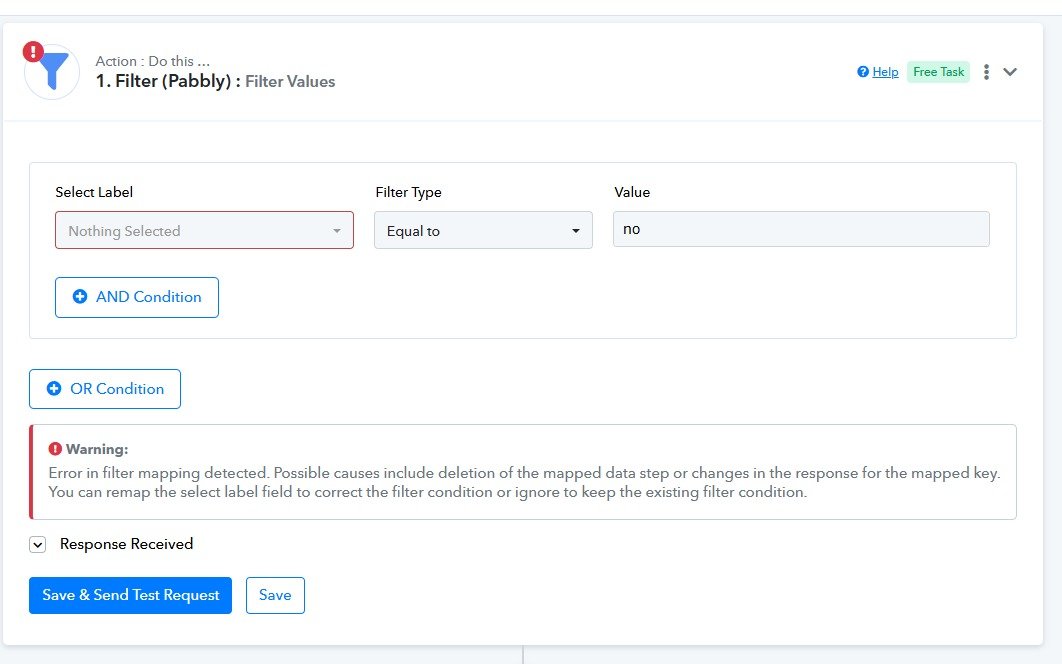Open the three-dot options menu
The image size is (1062, 664).
pyautogui.click(x=986, y=72)
